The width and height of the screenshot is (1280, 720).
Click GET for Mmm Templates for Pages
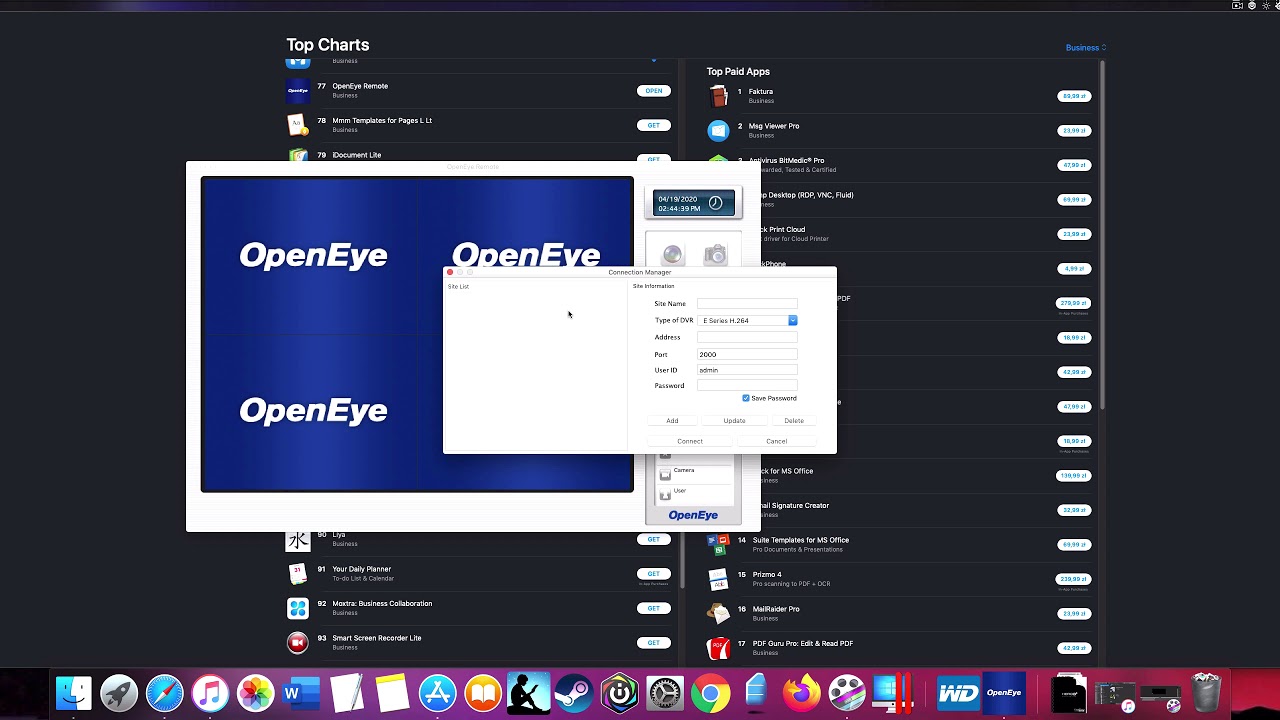click(x=653, y=125)
